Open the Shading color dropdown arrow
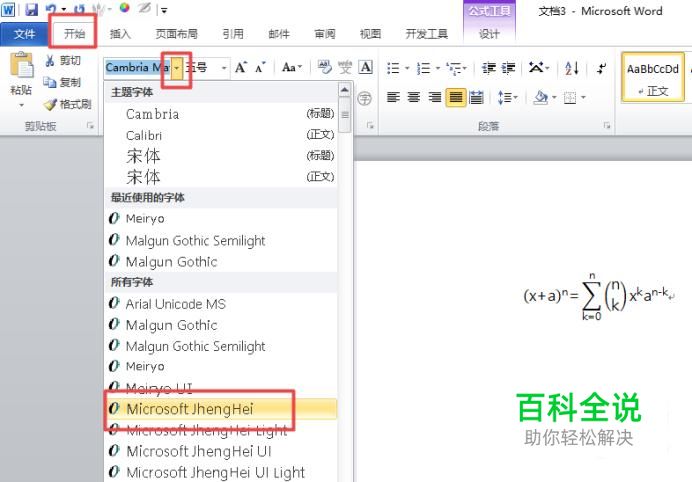The width and height of the screenshot is (692, 482). [554, 98]
